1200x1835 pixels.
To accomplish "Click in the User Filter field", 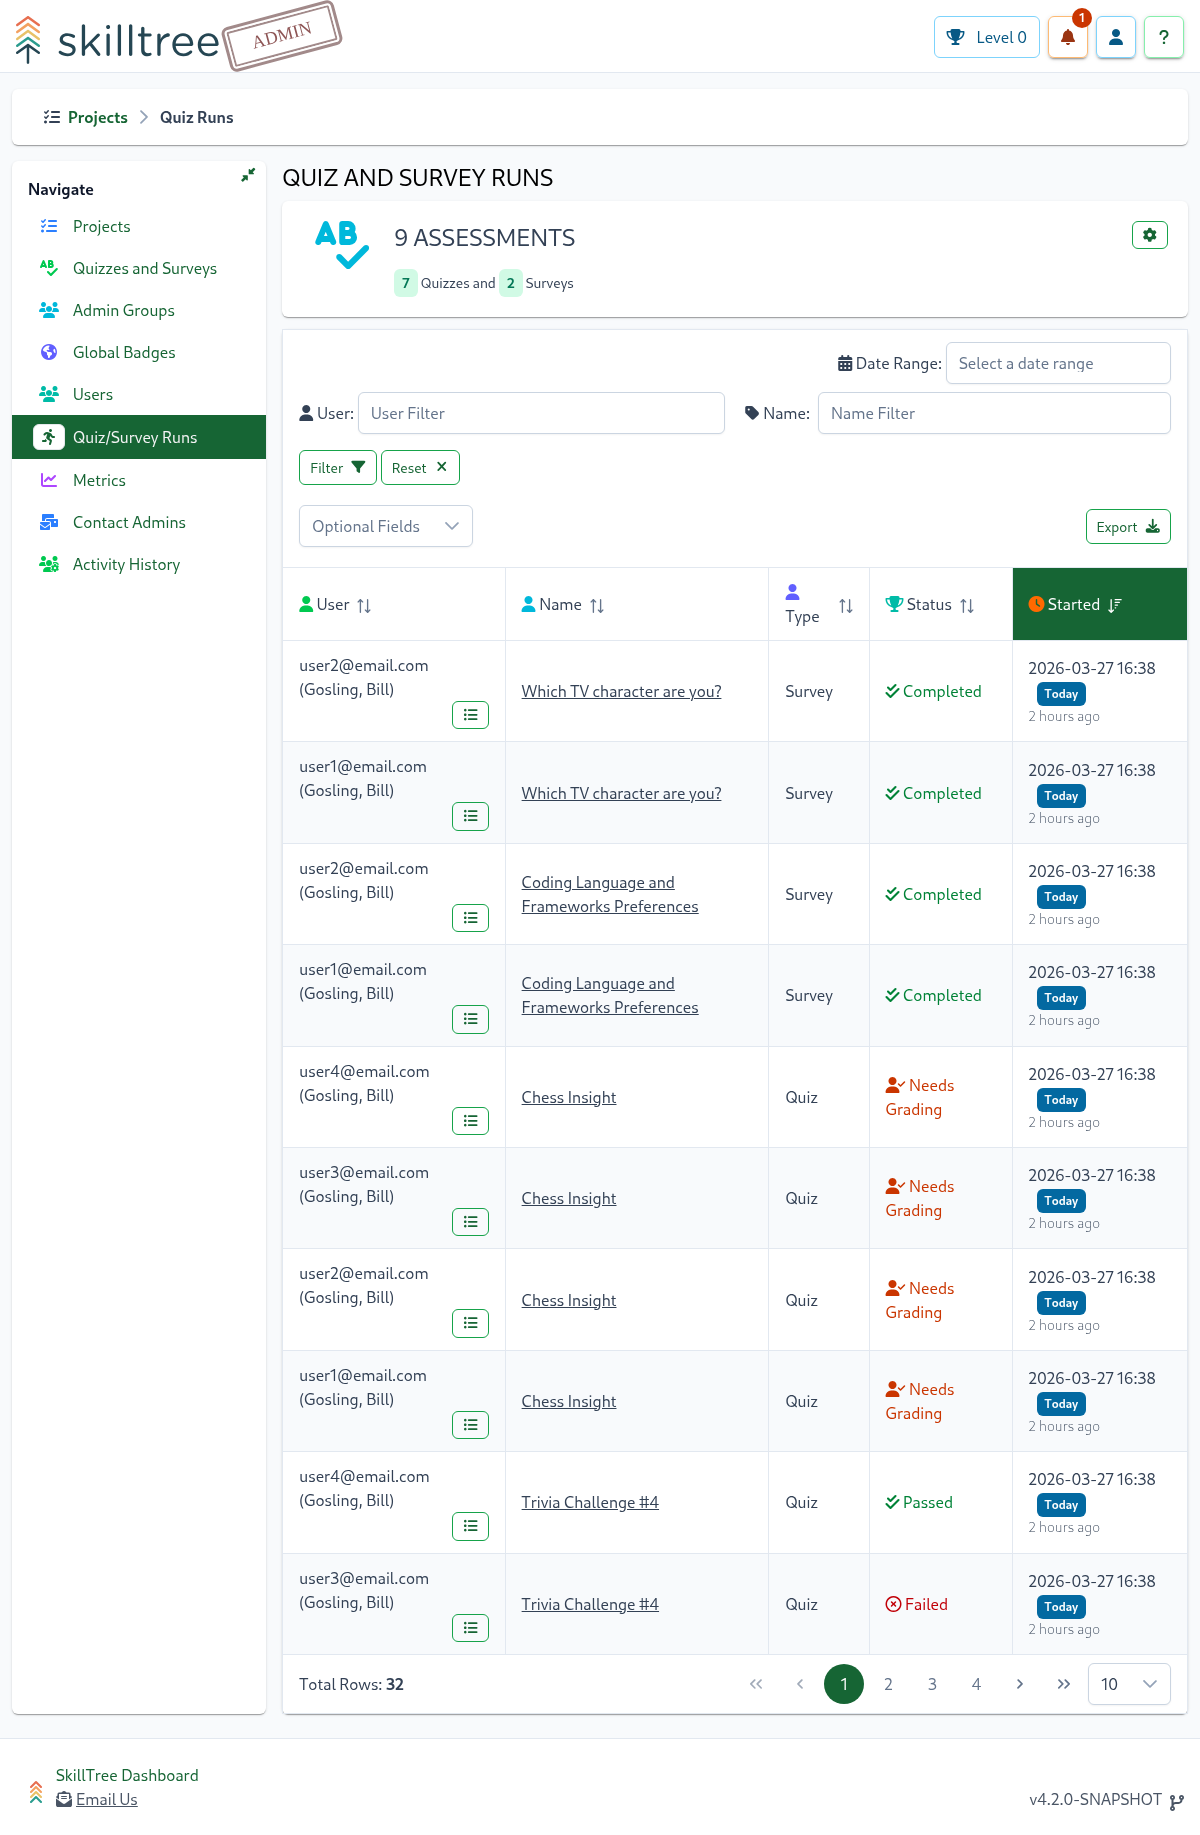I will point(540,413).
